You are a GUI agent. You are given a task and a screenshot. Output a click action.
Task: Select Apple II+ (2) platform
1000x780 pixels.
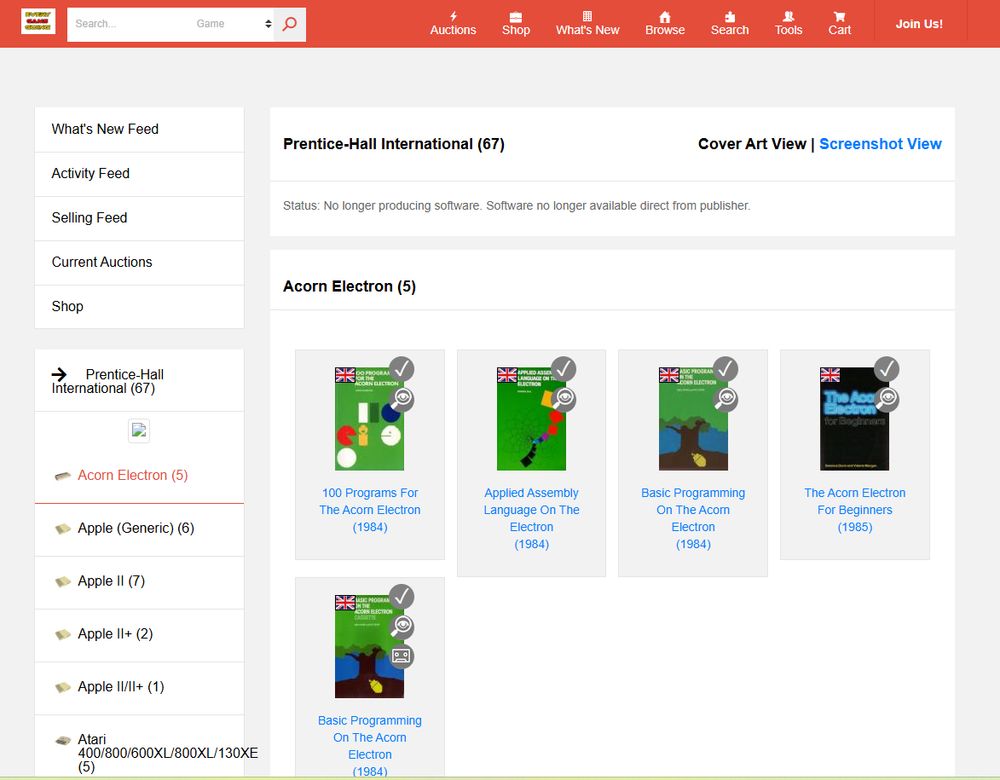click(115, 634)
